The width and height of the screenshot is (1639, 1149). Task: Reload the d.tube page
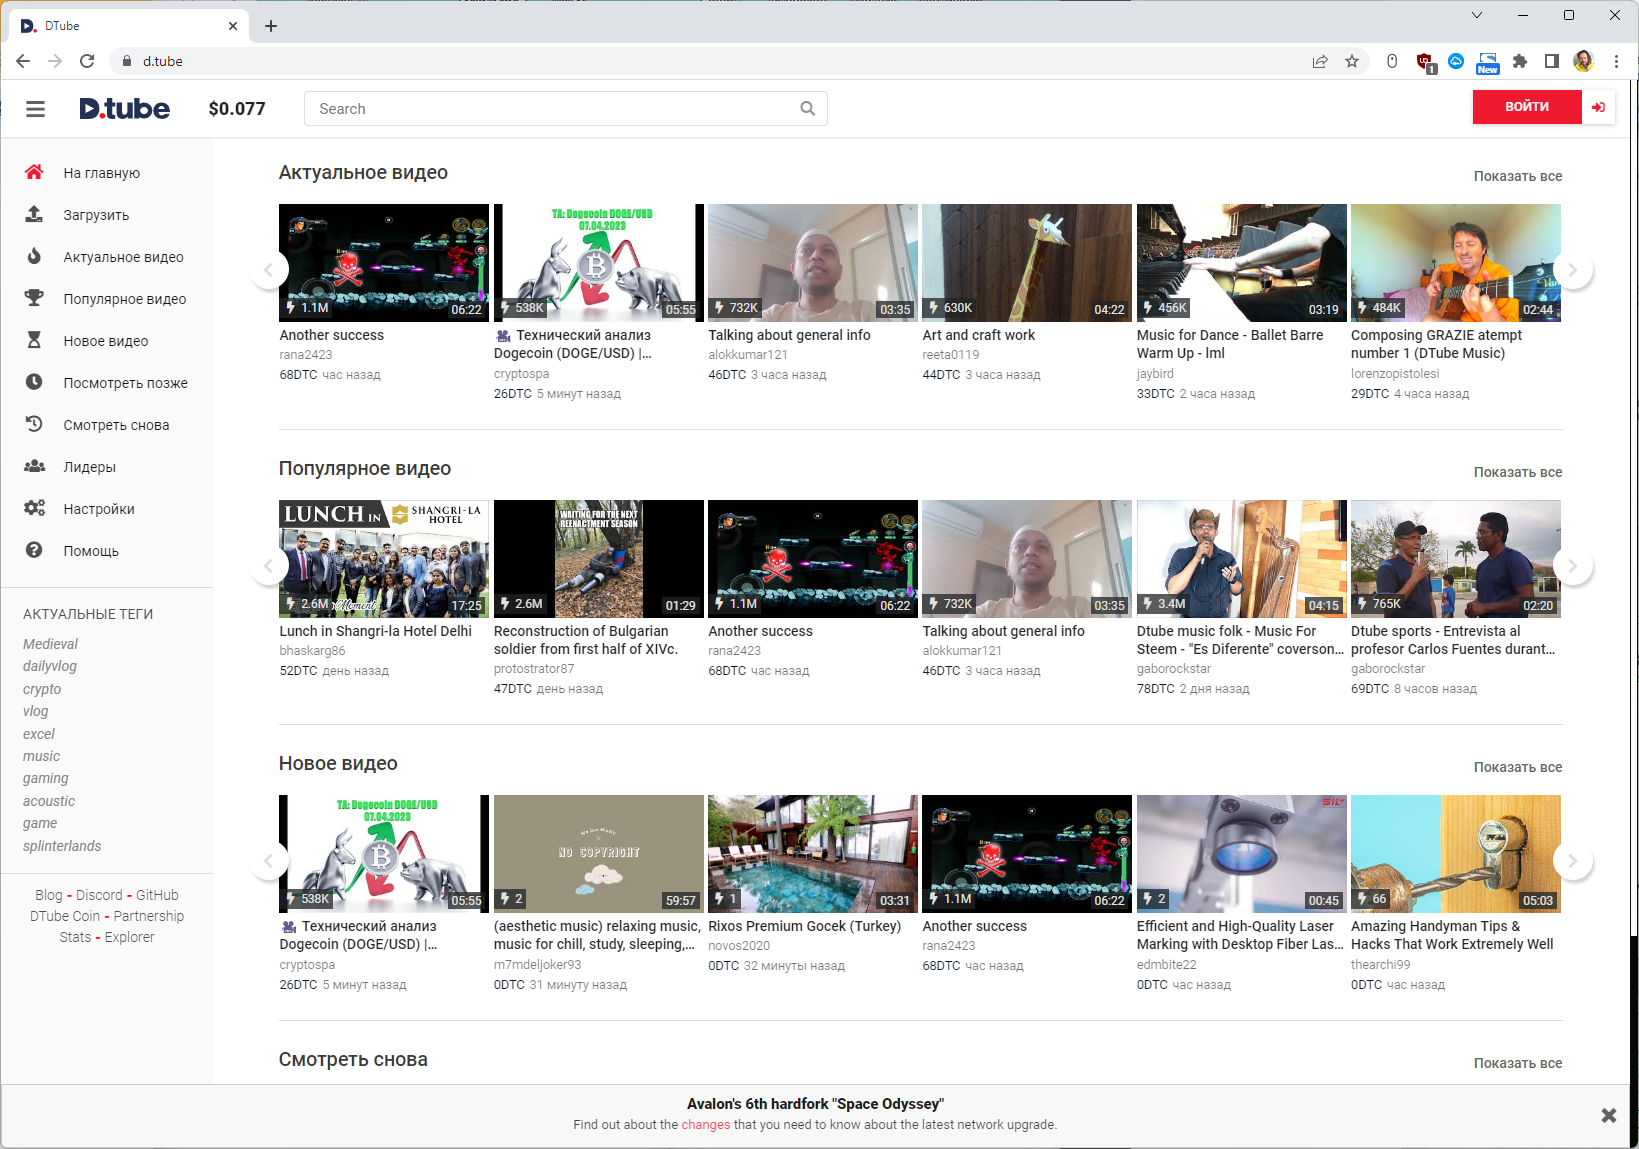coord(87,61)
